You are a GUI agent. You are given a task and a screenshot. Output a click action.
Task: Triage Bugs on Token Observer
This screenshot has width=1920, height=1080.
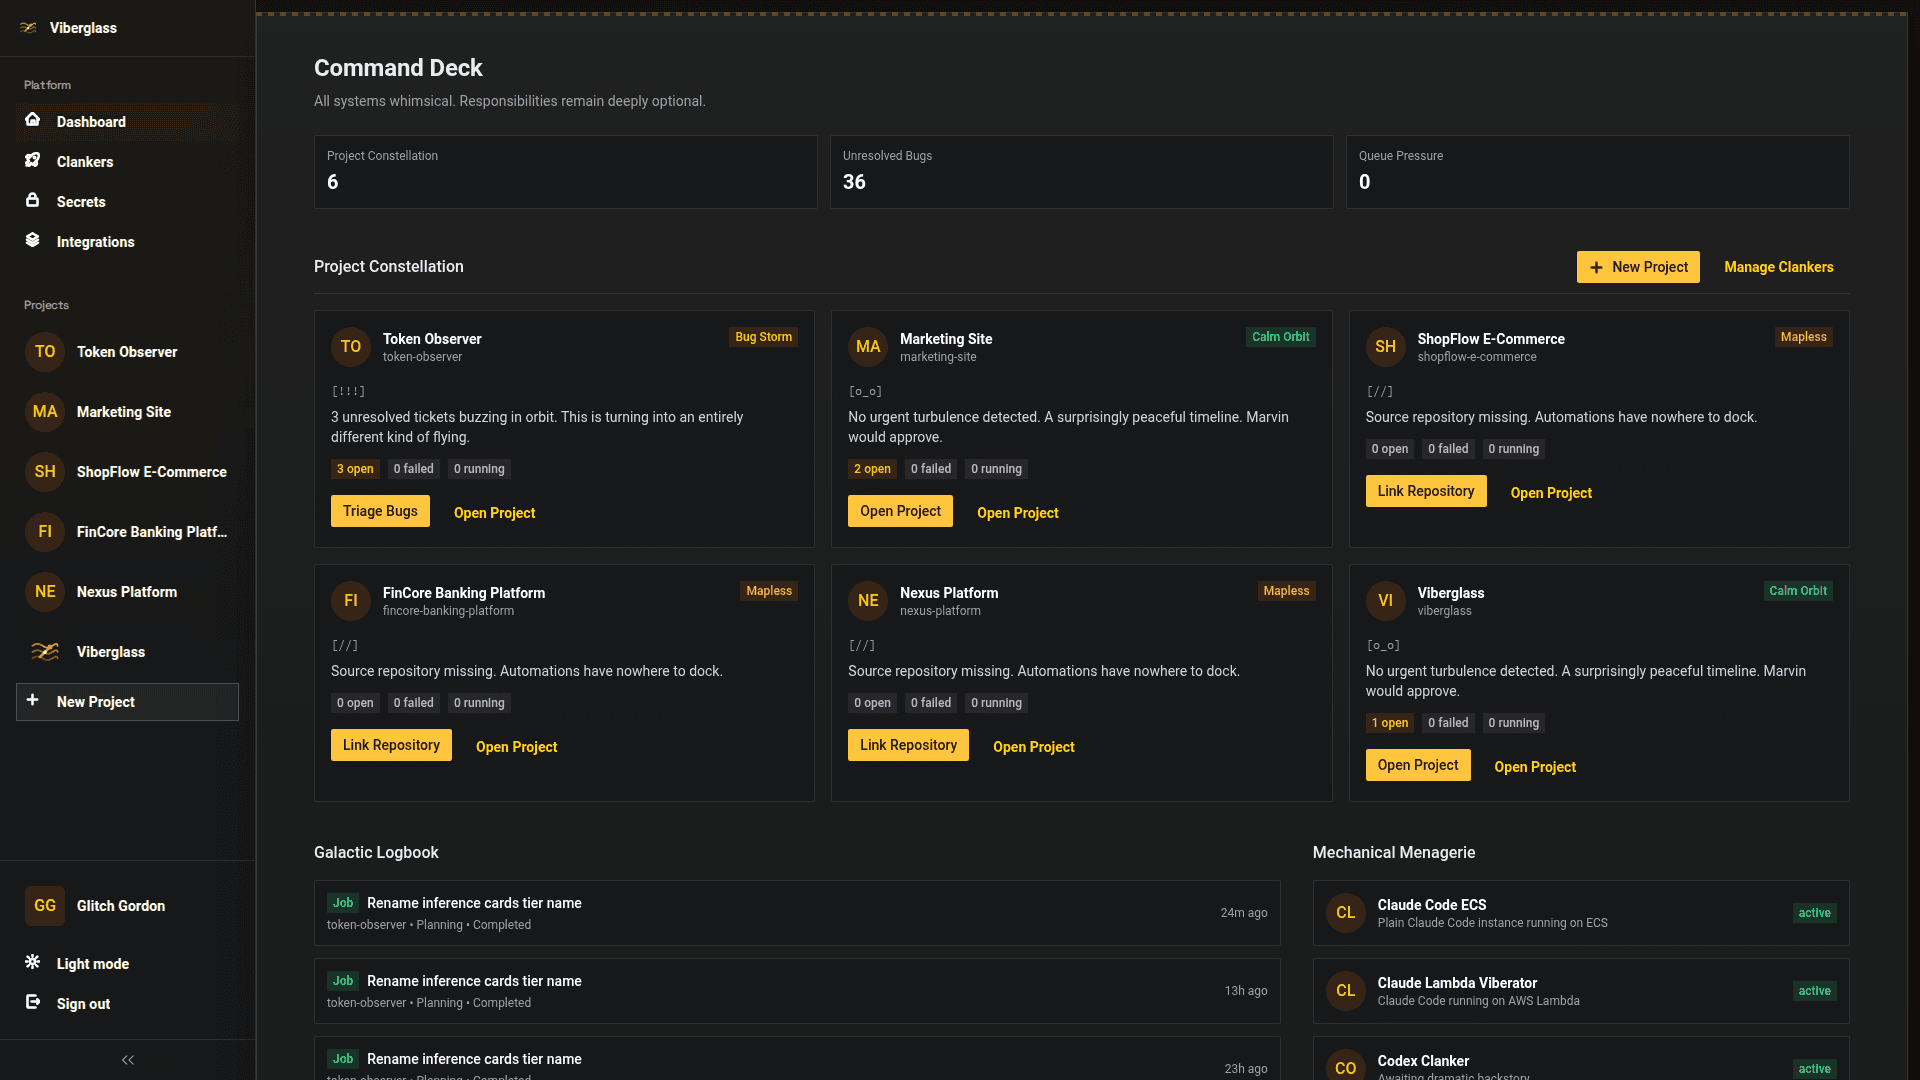(380, 510)
